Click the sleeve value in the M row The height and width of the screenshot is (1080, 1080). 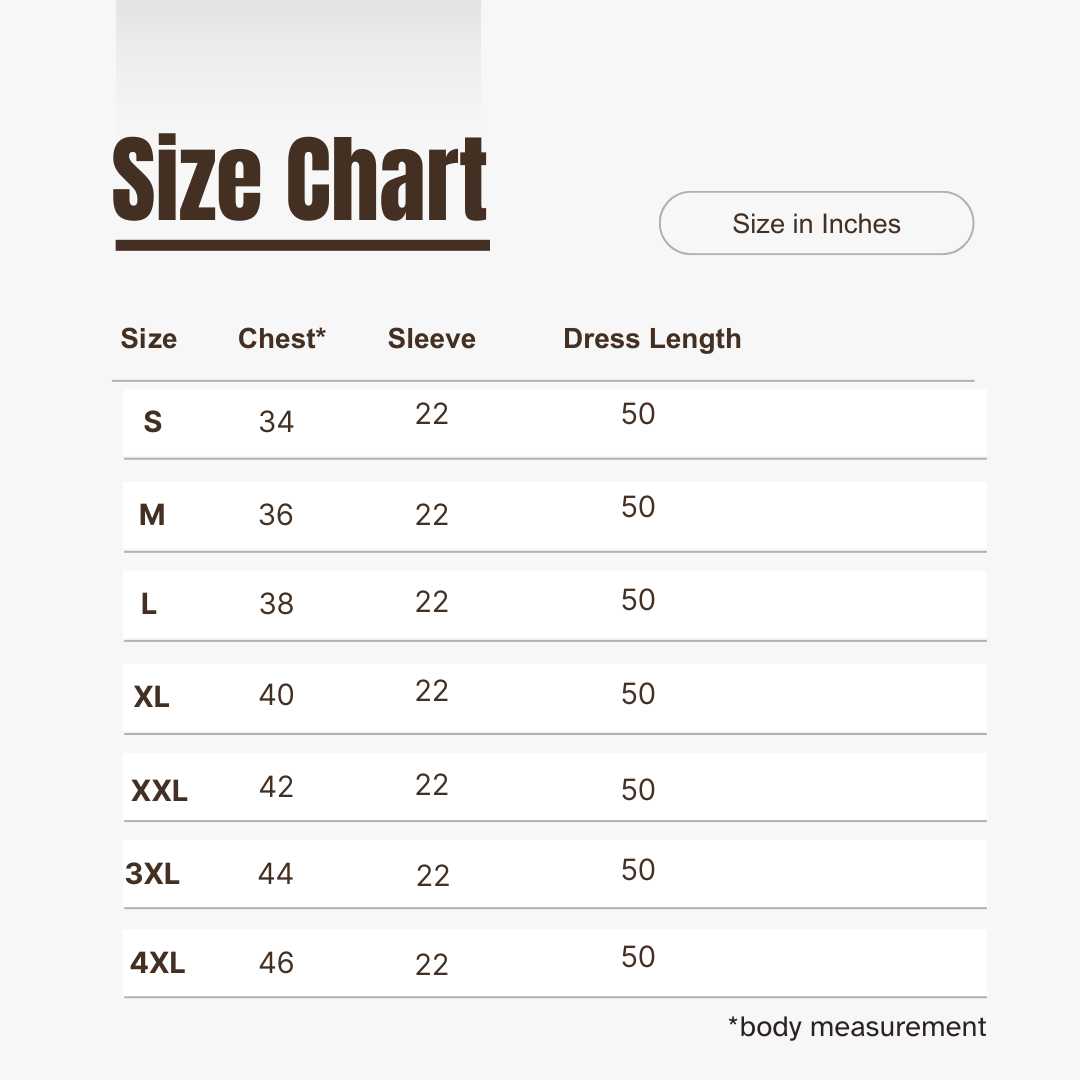point(432,515)
